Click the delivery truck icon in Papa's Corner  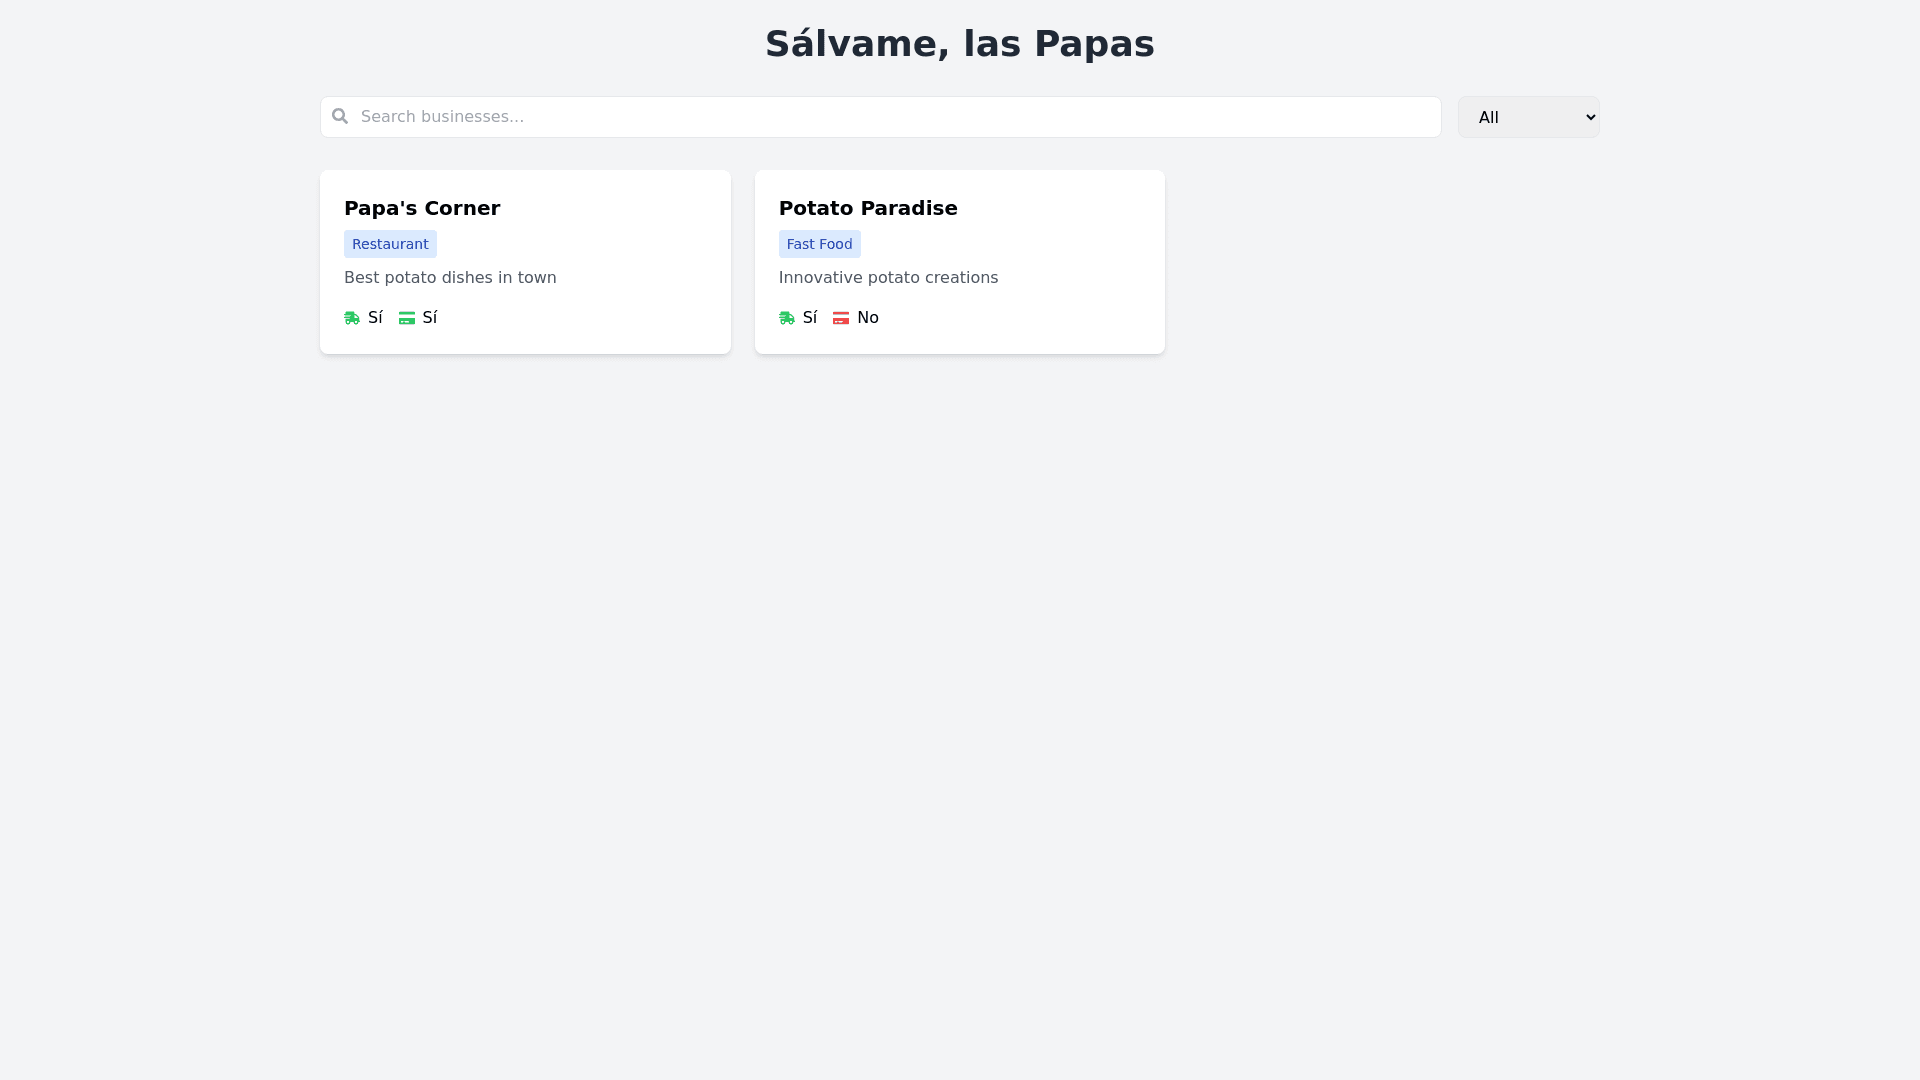352,318
